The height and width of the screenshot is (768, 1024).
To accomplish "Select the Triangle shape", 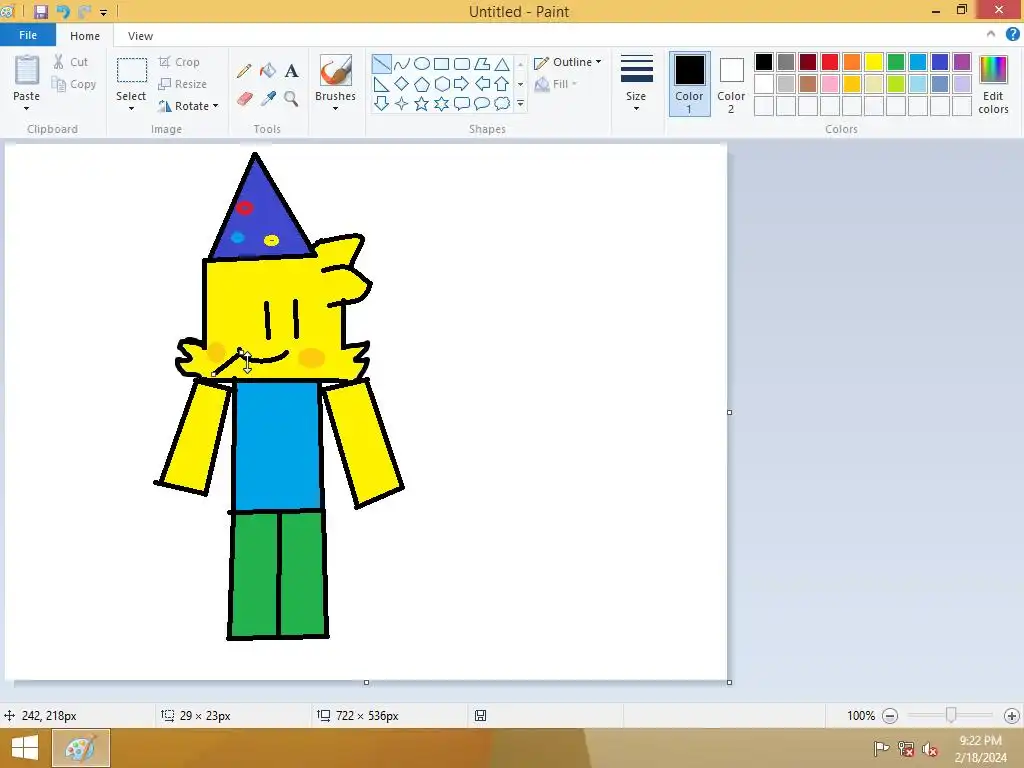I will [x=502, y=63].
